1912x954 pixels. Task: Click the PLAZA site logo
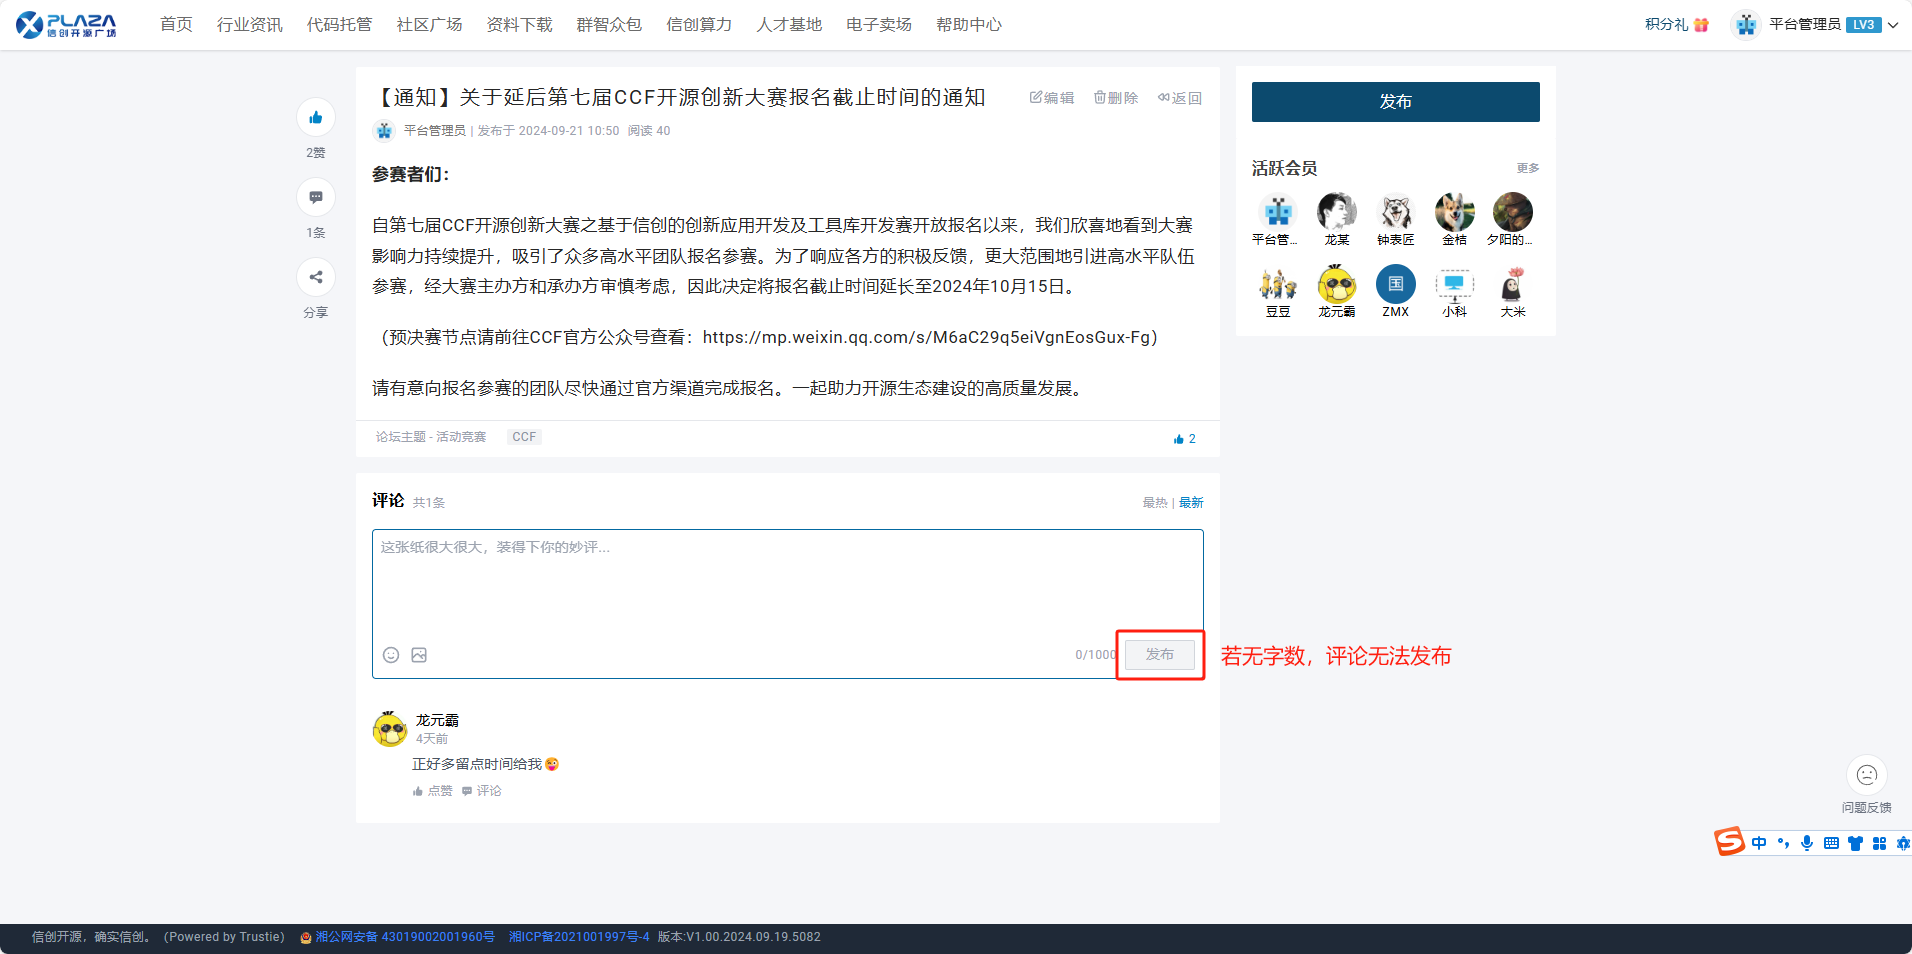click(x=67, y=25)
